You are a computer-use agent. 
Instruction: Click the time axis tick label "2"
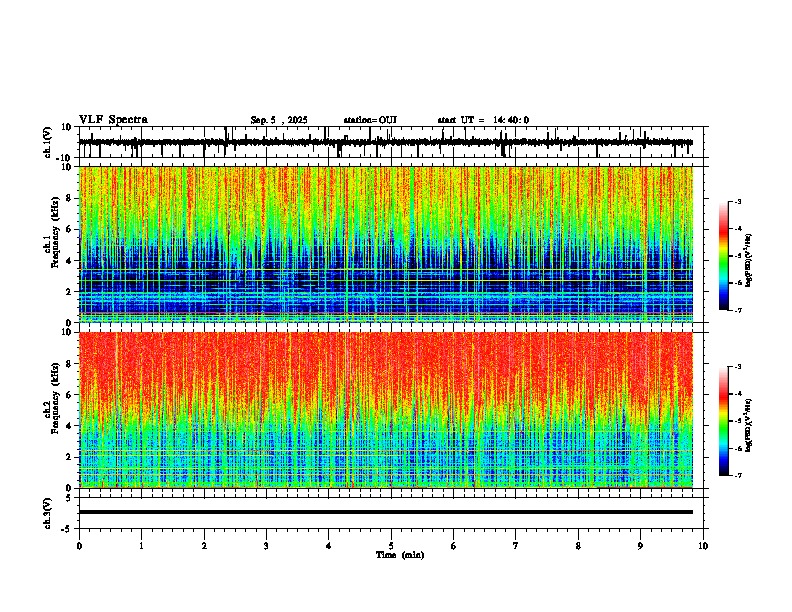pyautogui.click(x=204, y=546)
